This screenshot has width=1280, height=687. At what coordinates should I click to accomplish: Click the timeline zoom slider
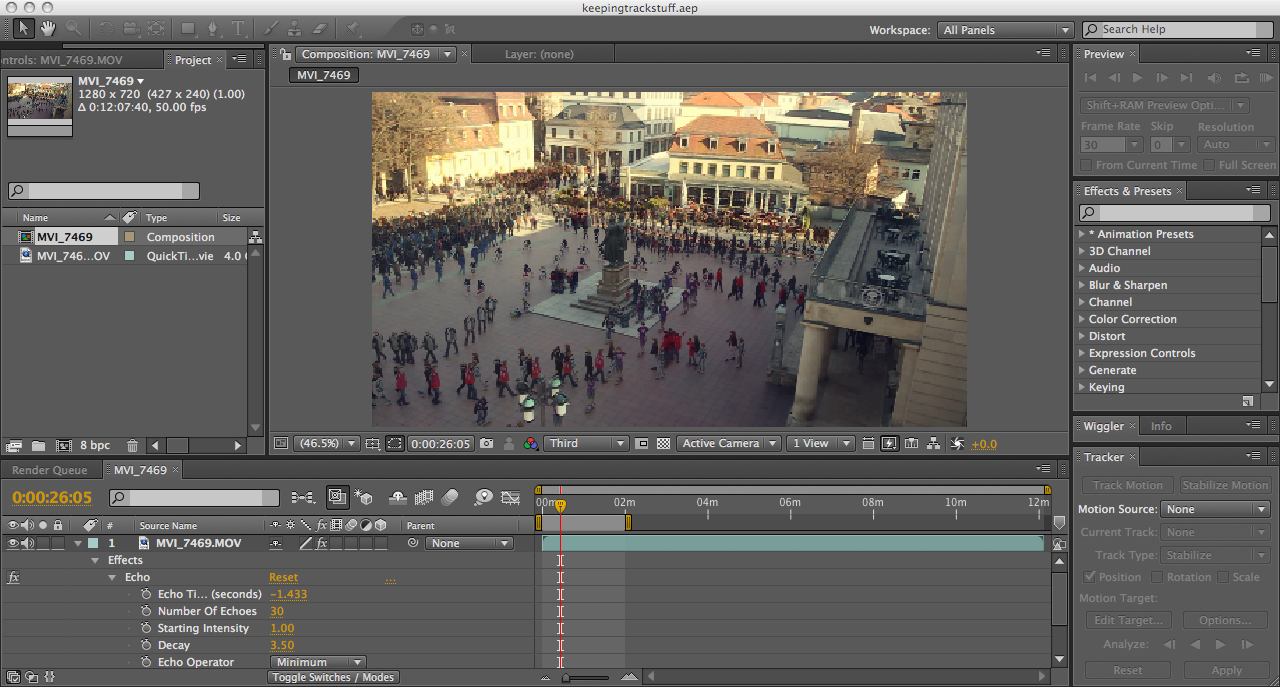(566, 678)
